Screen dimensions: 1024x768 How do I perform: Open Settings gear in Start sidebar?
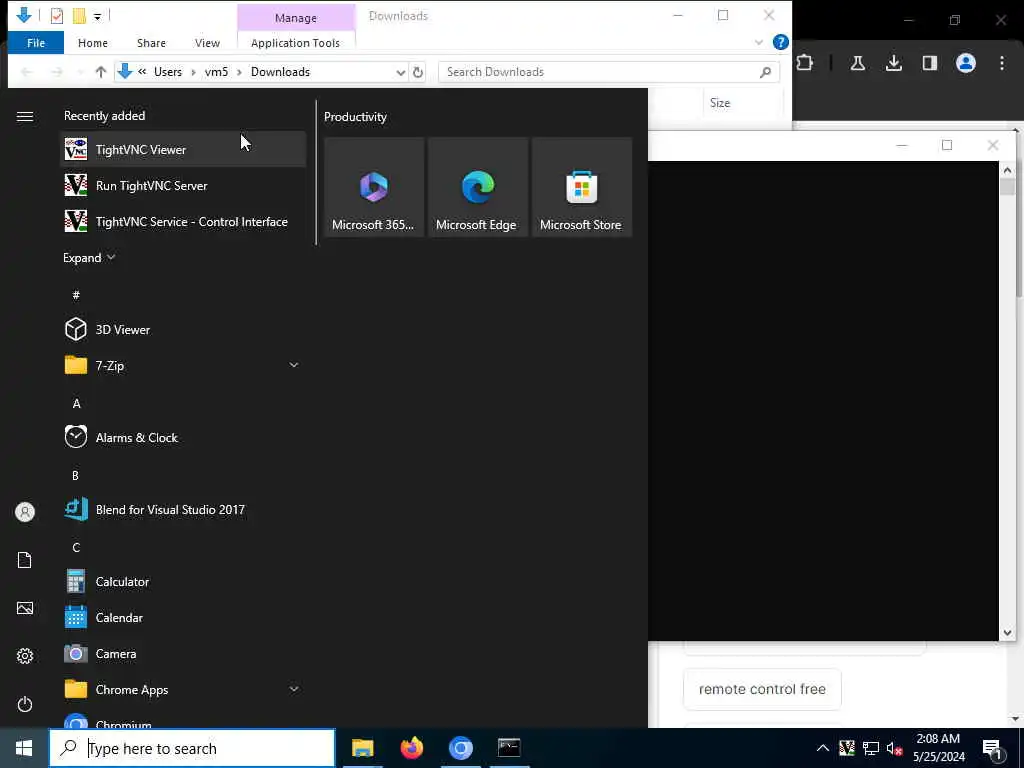point(25,656)
